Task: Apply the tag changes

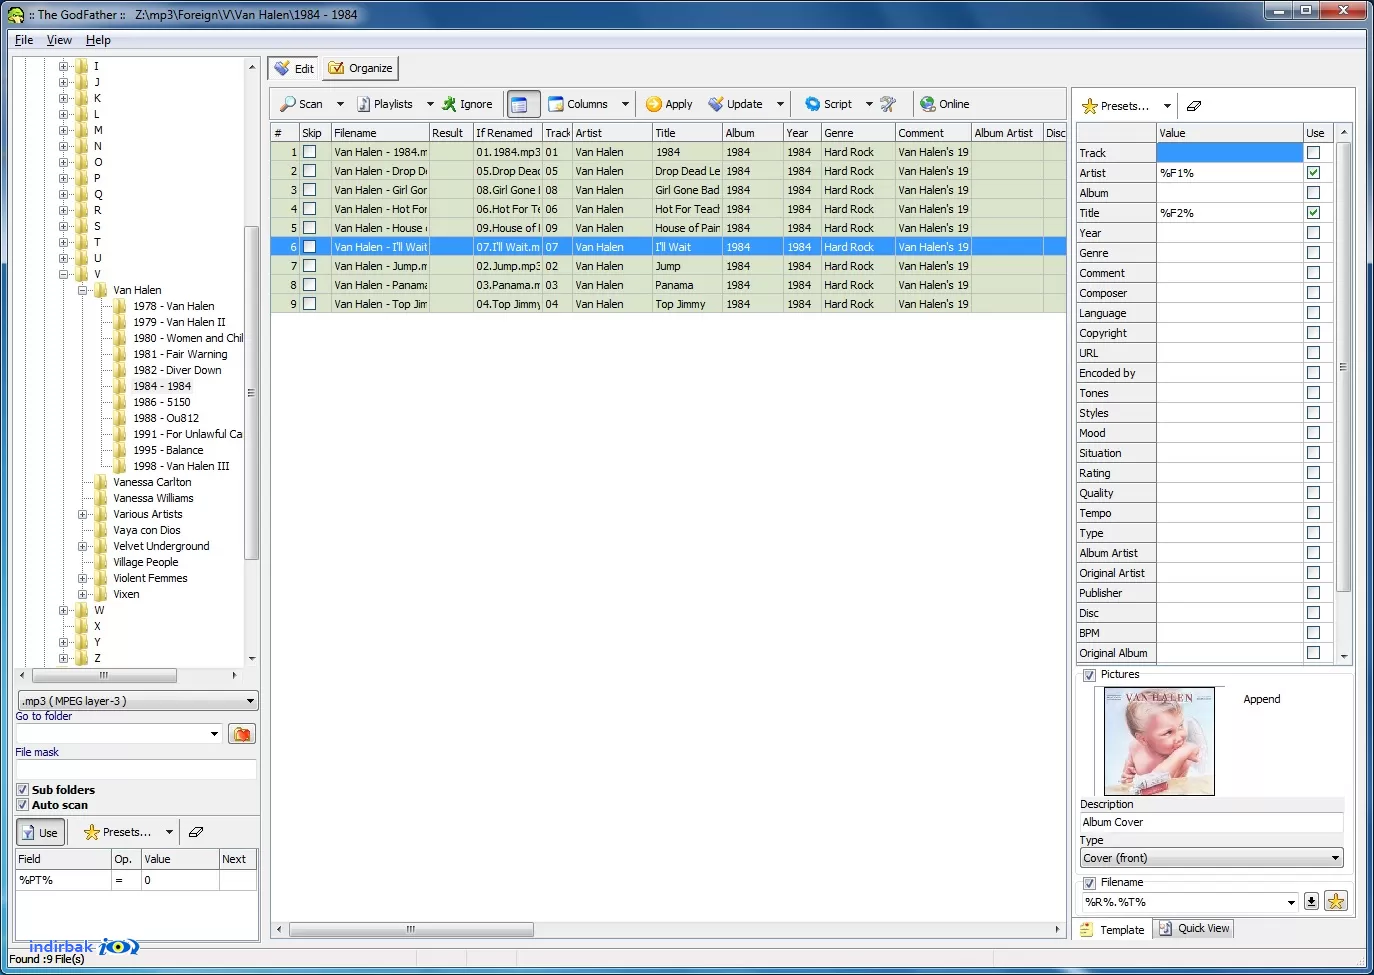Action: (669, 104)
